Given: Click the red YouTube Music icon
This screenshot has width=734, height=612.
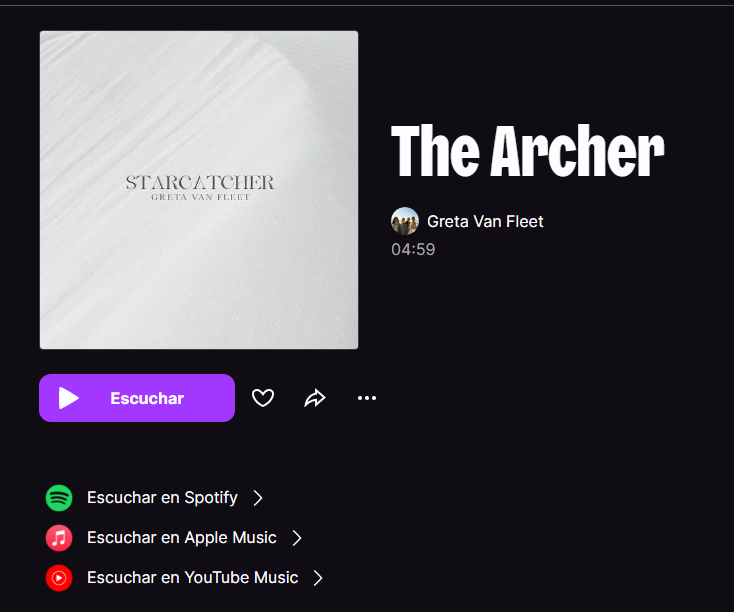Looking at the screenshot, I should [x=59, y=578].
